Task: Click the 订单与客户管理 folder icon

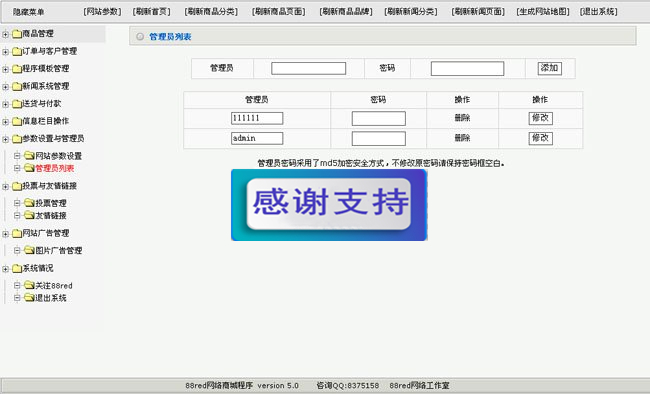Action: pos(17,51)
